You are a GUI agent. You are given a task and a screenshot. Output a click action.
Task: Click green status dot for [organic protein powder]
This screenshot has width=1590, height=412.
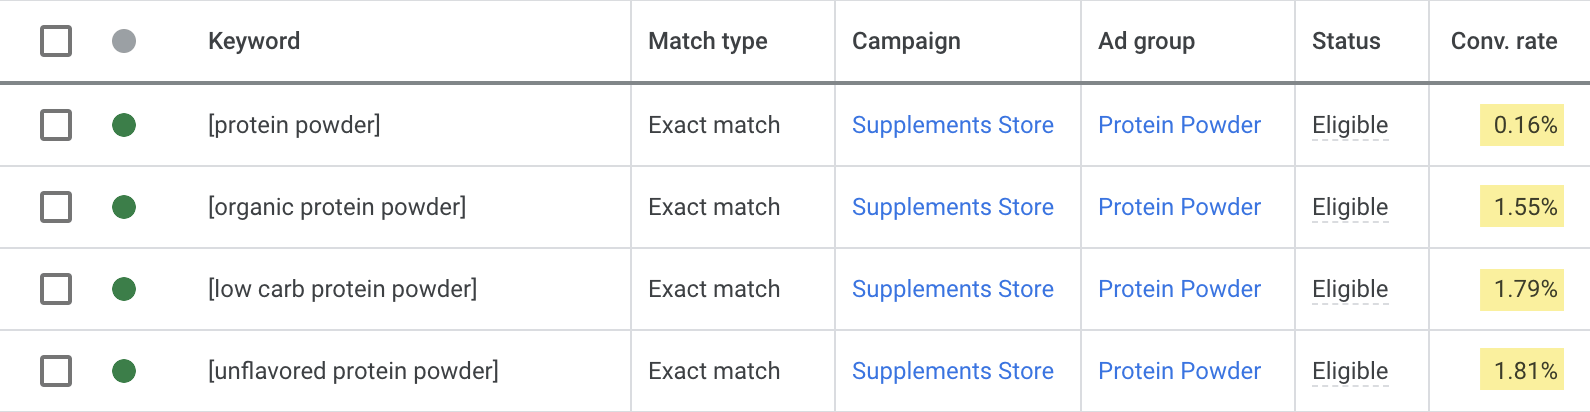click(x=124, y=207)
